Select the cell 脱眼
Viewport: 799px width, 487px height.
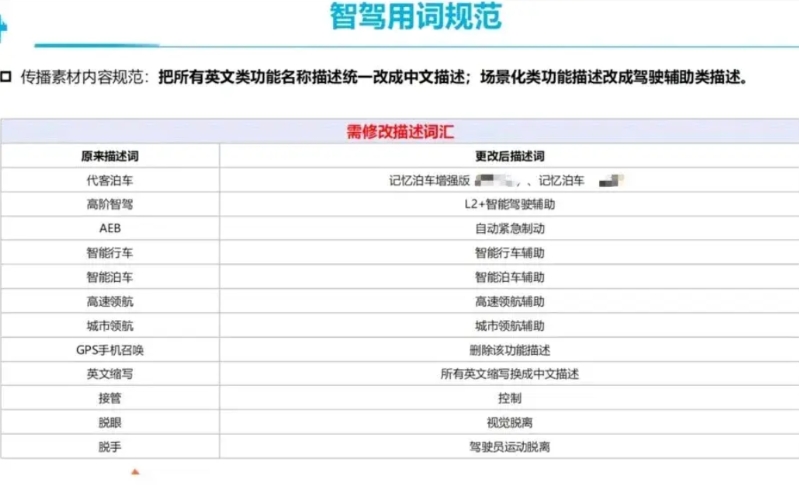[110, 422]
